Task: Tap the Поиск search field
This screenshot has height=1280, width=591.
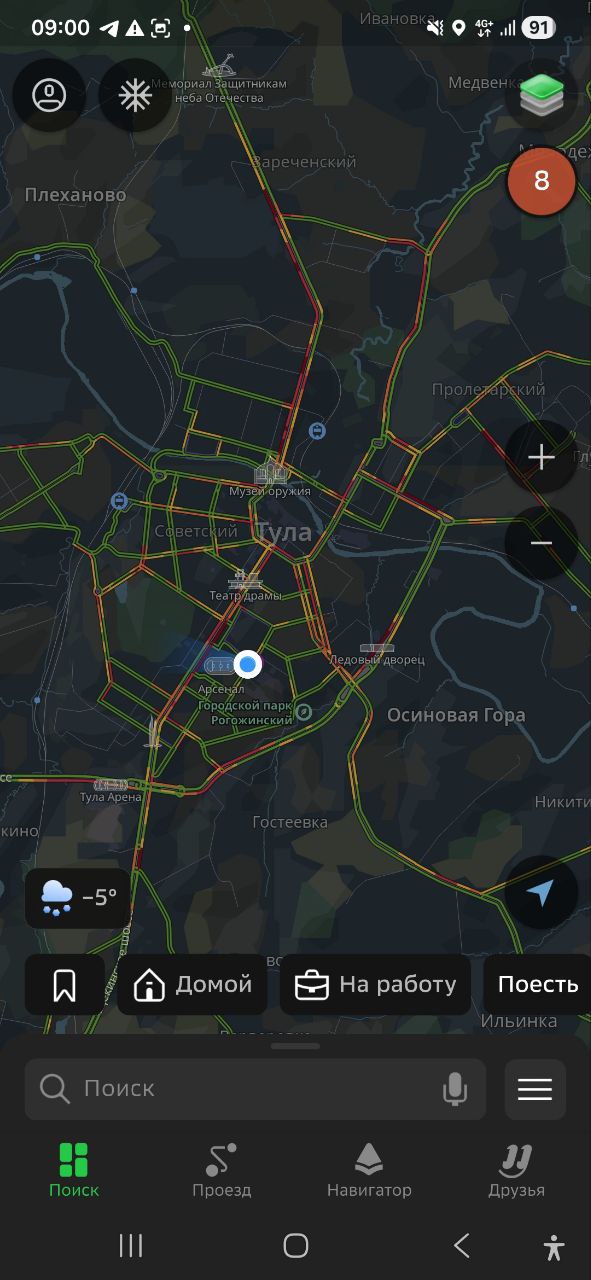Action: coord(255,1089)
